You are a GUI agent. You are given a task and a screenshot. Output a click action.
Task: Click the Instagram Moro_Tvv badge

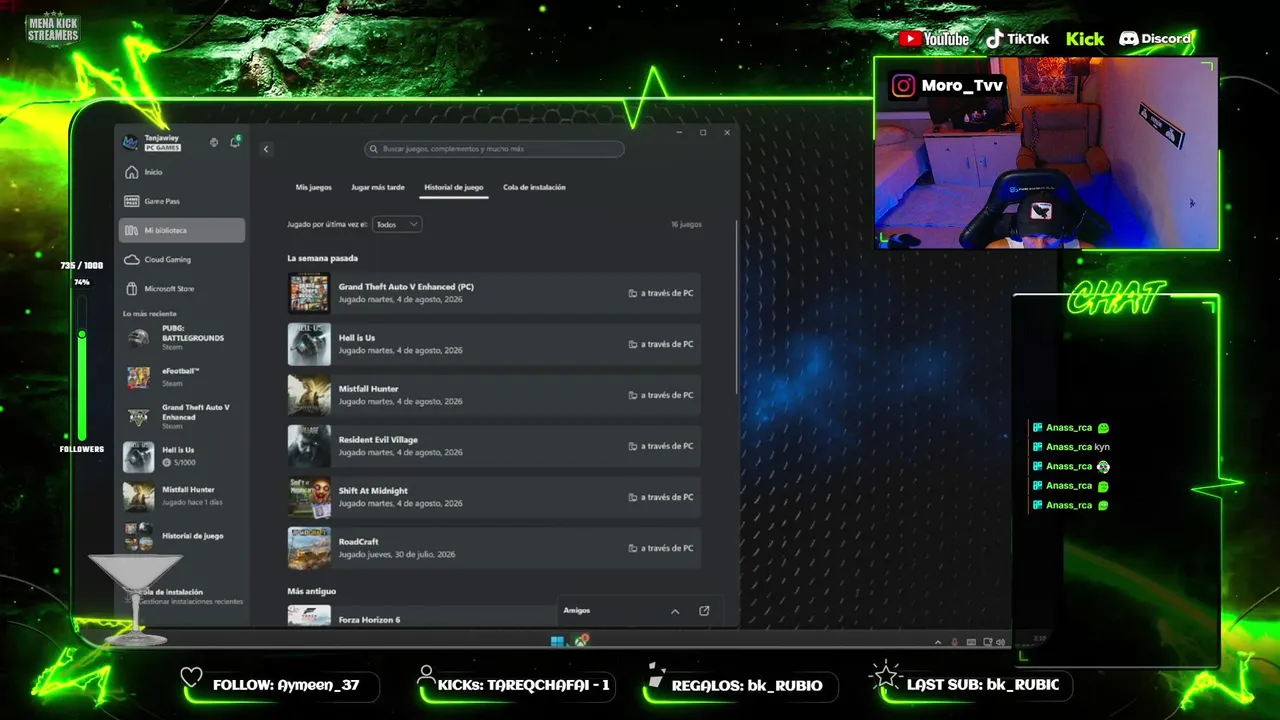pos(947,86)
